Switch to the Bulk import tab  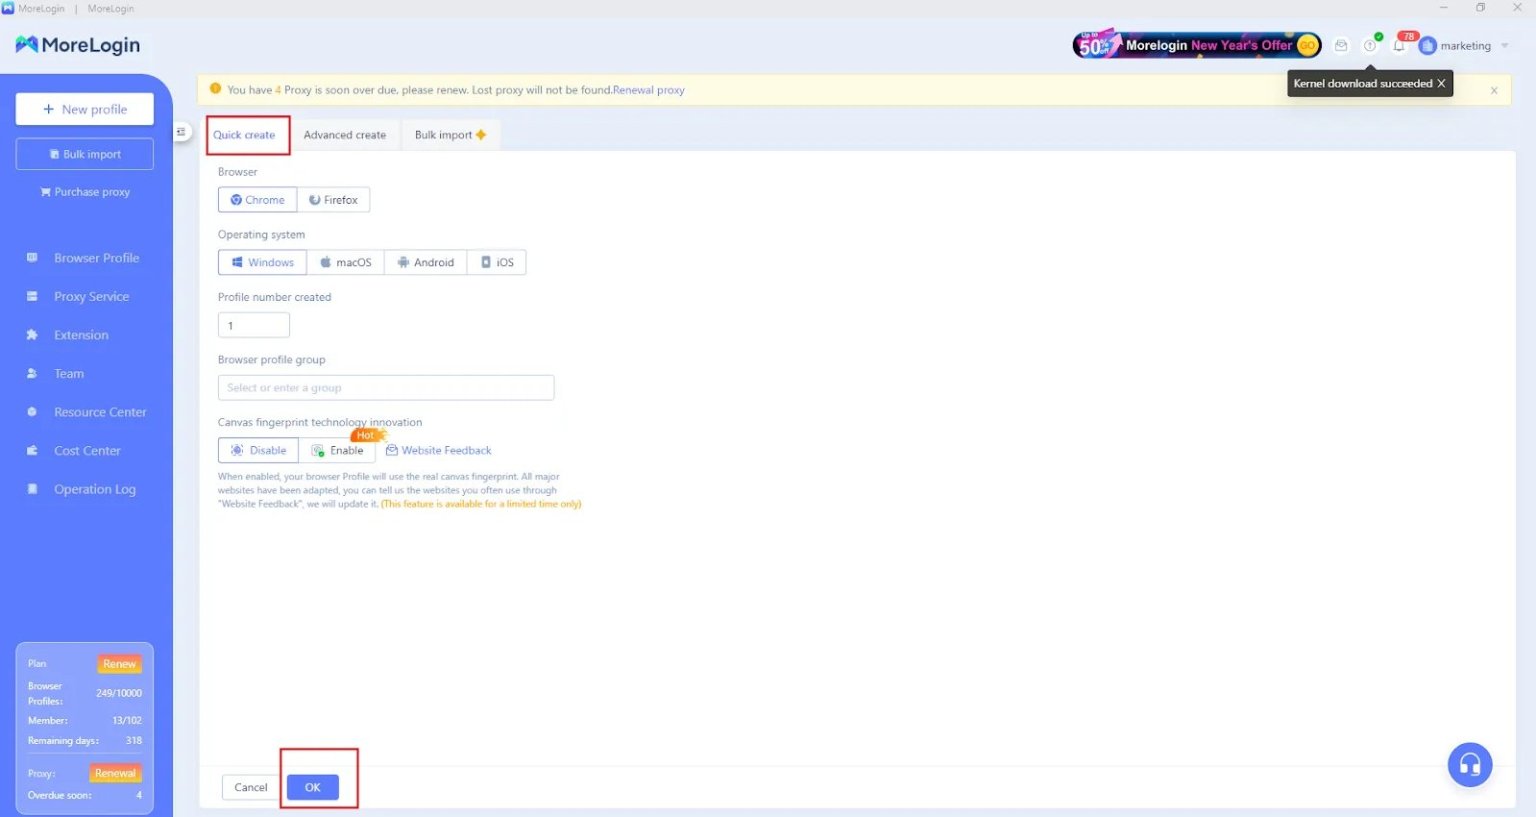pos(449,135)
